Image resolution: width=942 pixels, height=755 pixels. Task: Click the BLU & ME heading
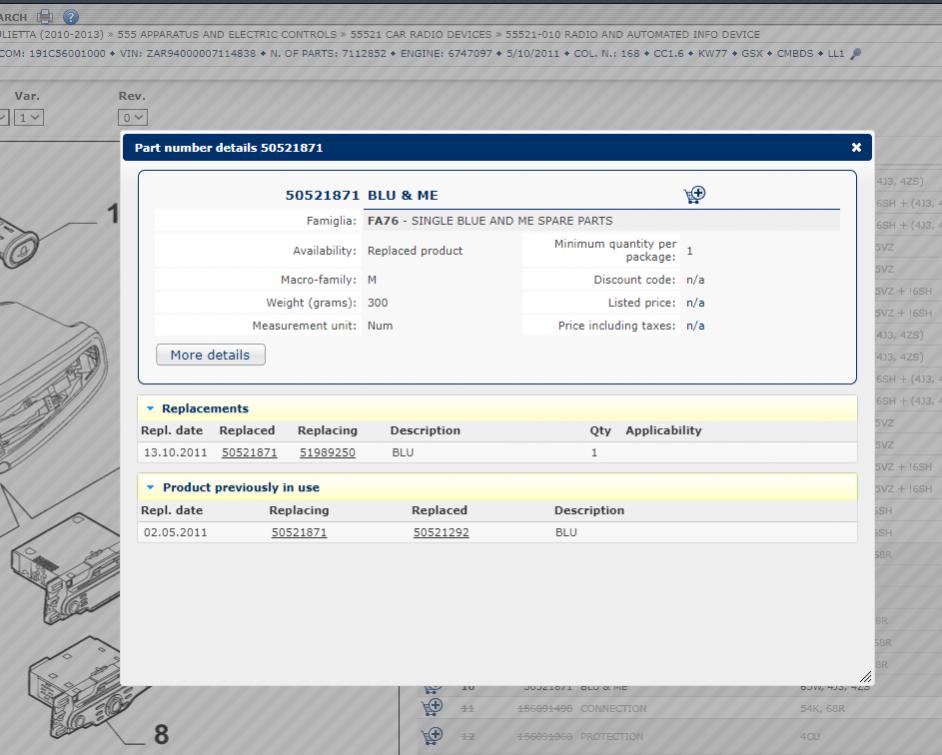403,195
